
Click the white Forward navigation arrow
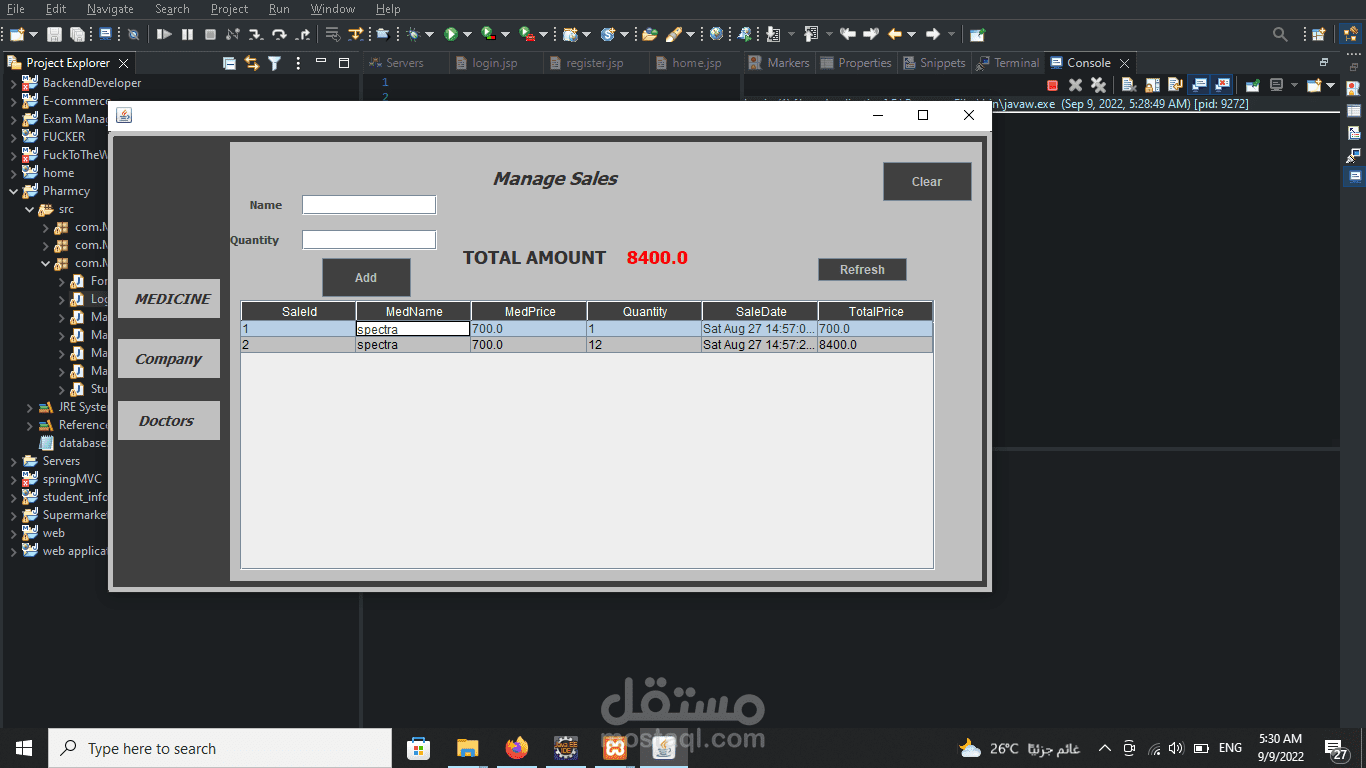click(933, 34)
